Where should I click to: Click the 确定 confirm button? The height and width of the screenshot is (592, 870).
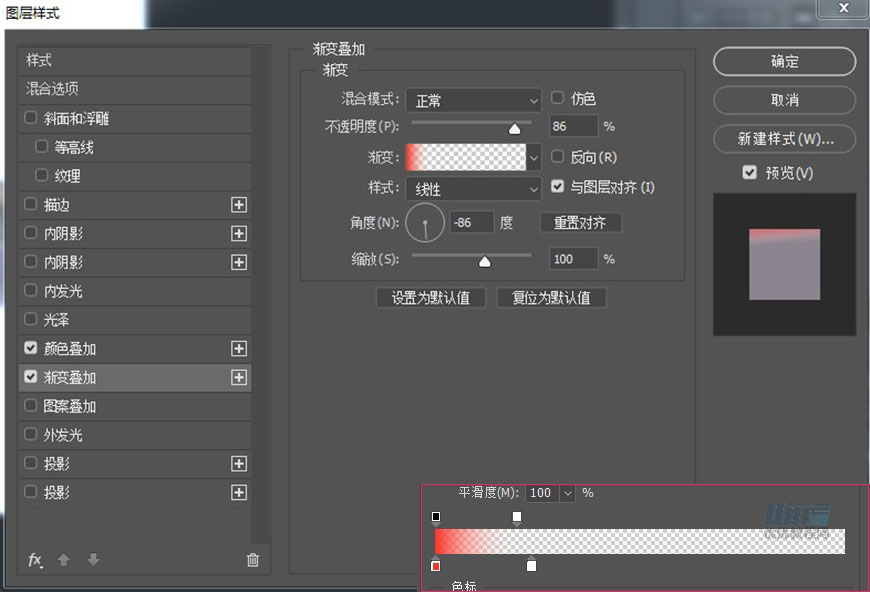[x=784, y=62]
